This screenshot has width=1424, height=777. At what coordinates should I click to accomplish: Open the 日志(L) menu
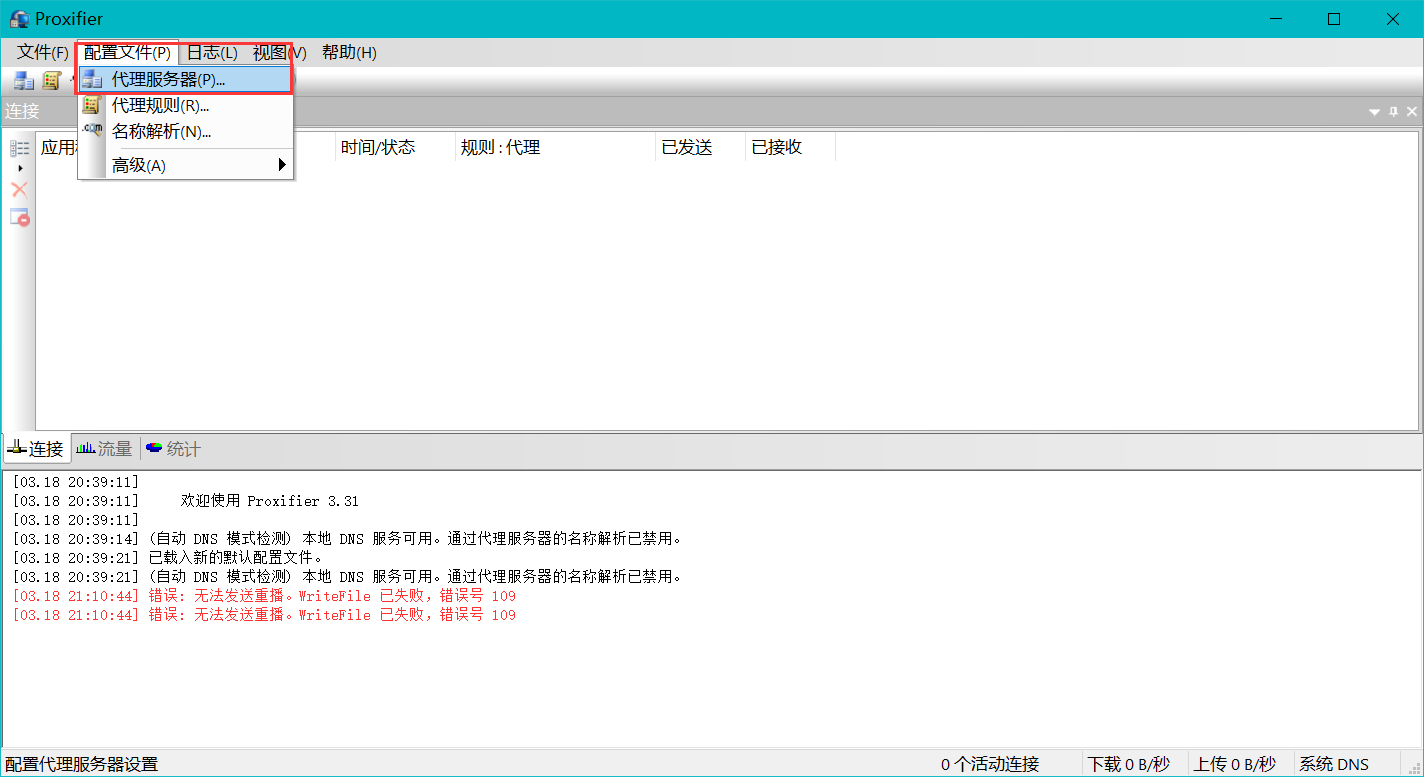(x=212, y=53)
